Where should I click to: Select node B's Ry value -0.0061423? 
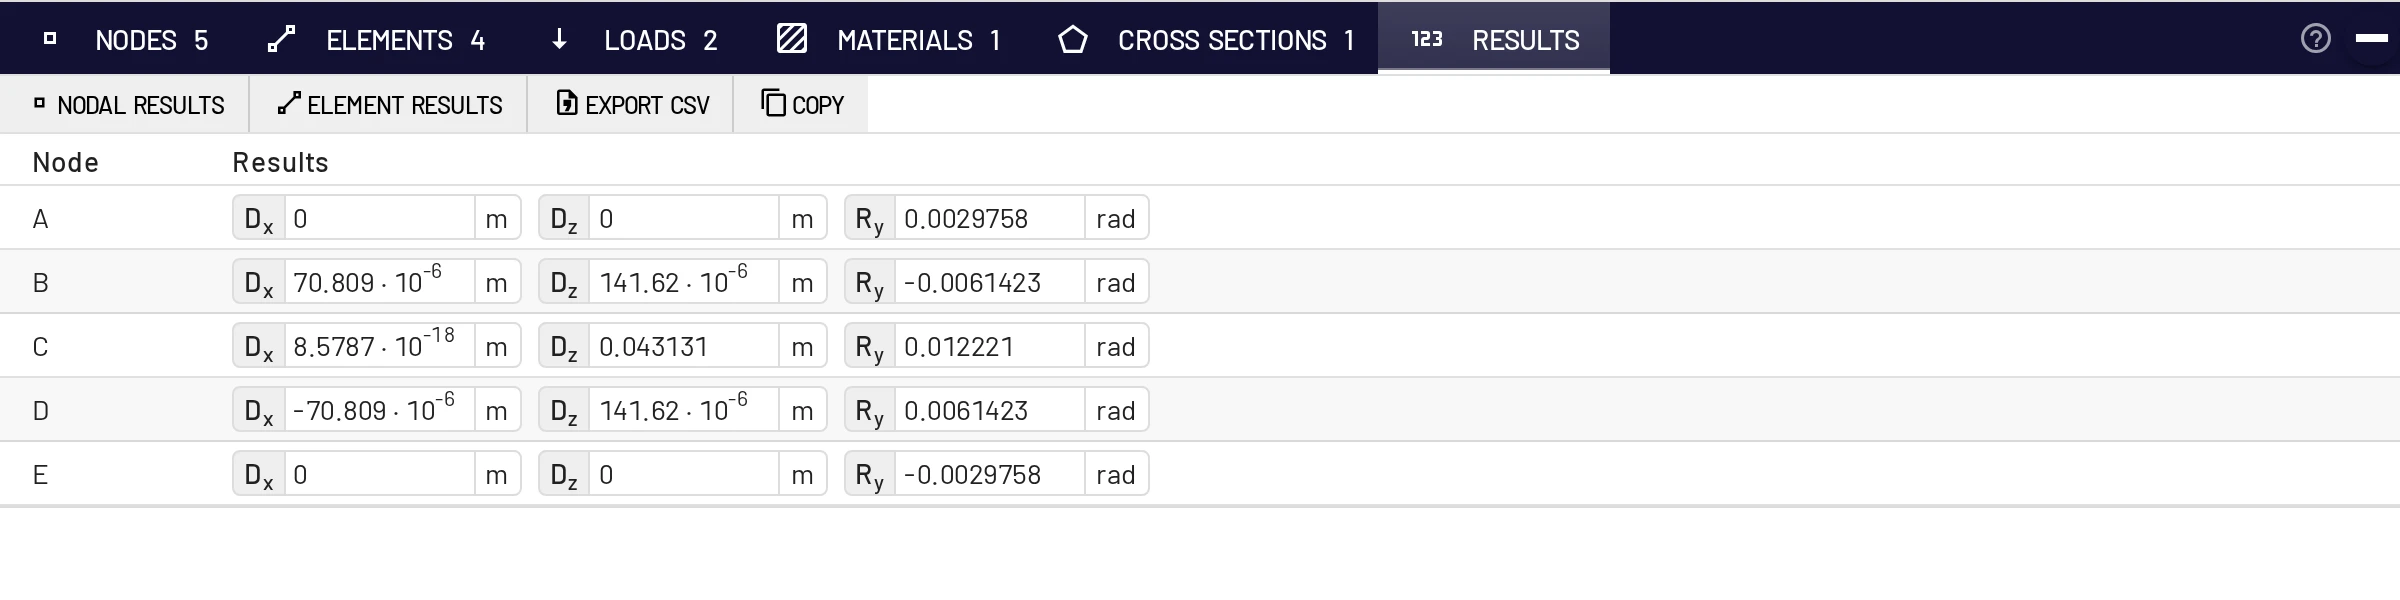tap(990, 282)
